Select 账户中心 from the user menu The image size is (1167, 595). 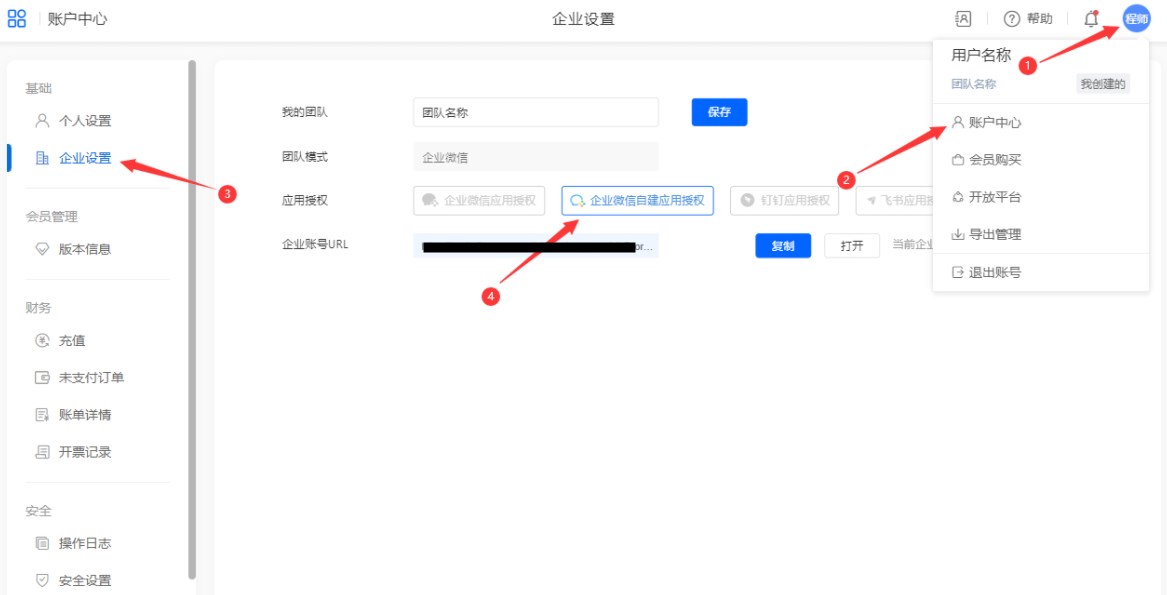[994, 122]
